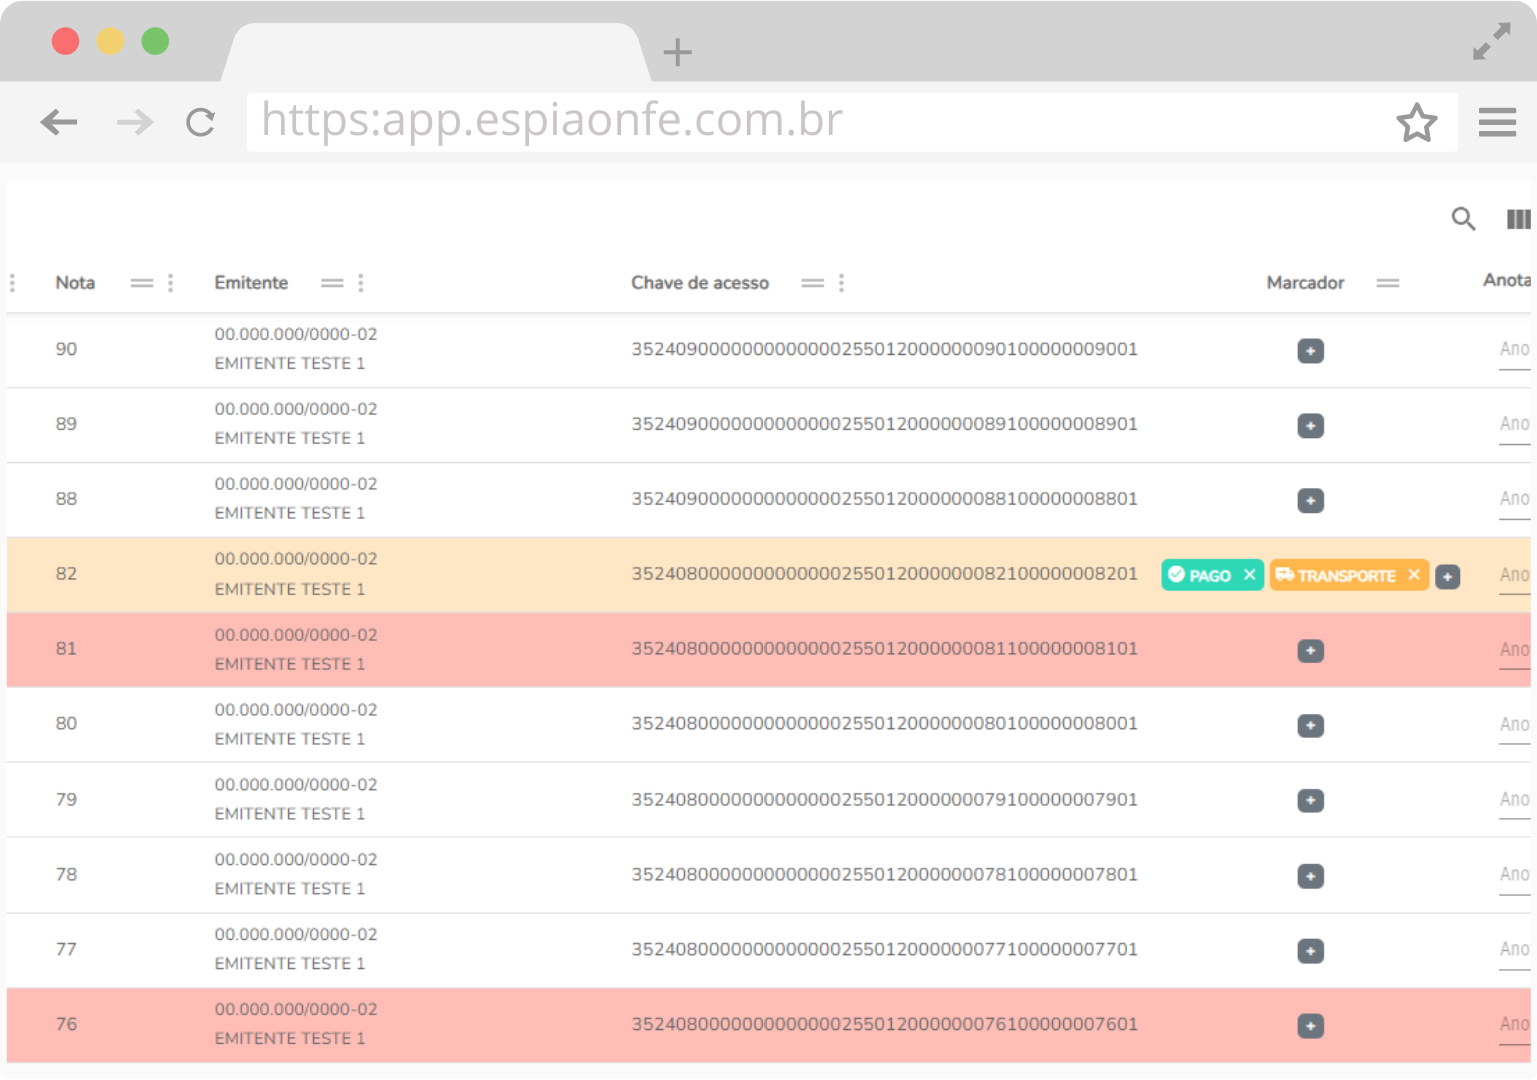Click the browser forward arrow
The height and width of the screenshot is (1080, 1537).
pyautogui.click(x=135, y=122)
